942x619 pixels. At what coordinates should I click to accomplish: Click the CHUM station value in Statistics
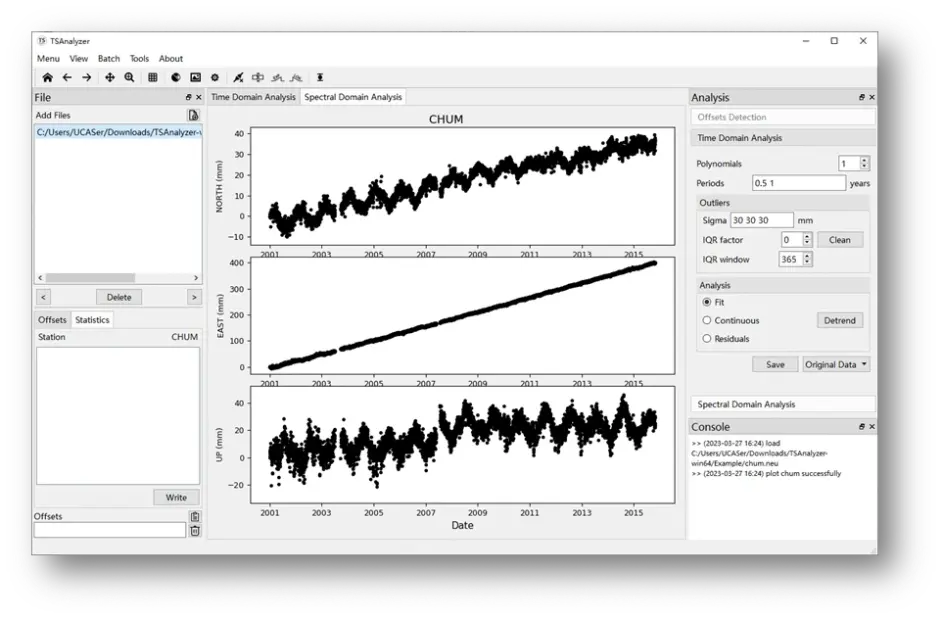(x=184, y=337)
